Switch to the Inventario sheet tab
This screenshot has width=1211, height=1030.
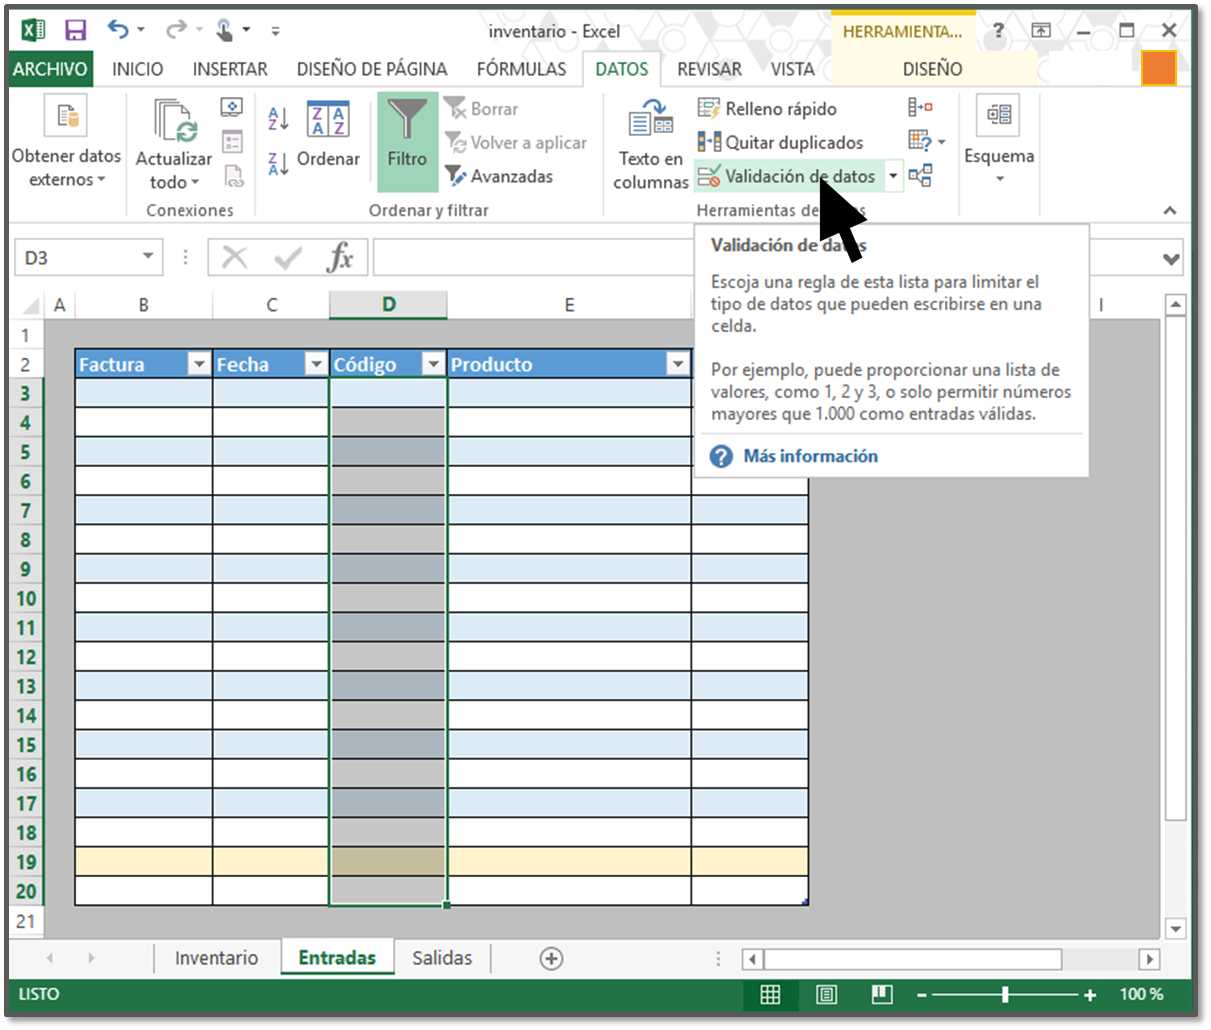click(216, 958)
